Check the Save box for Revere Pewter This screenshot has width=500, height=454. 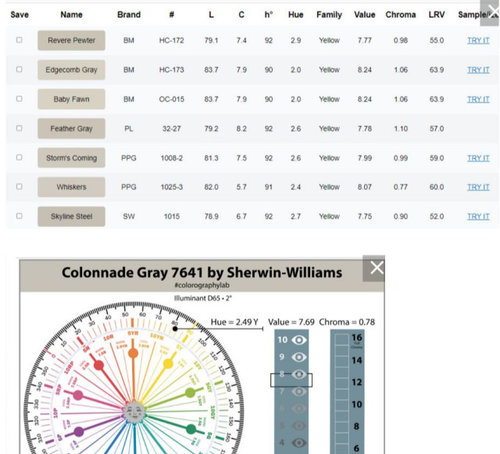coord(19,40)
